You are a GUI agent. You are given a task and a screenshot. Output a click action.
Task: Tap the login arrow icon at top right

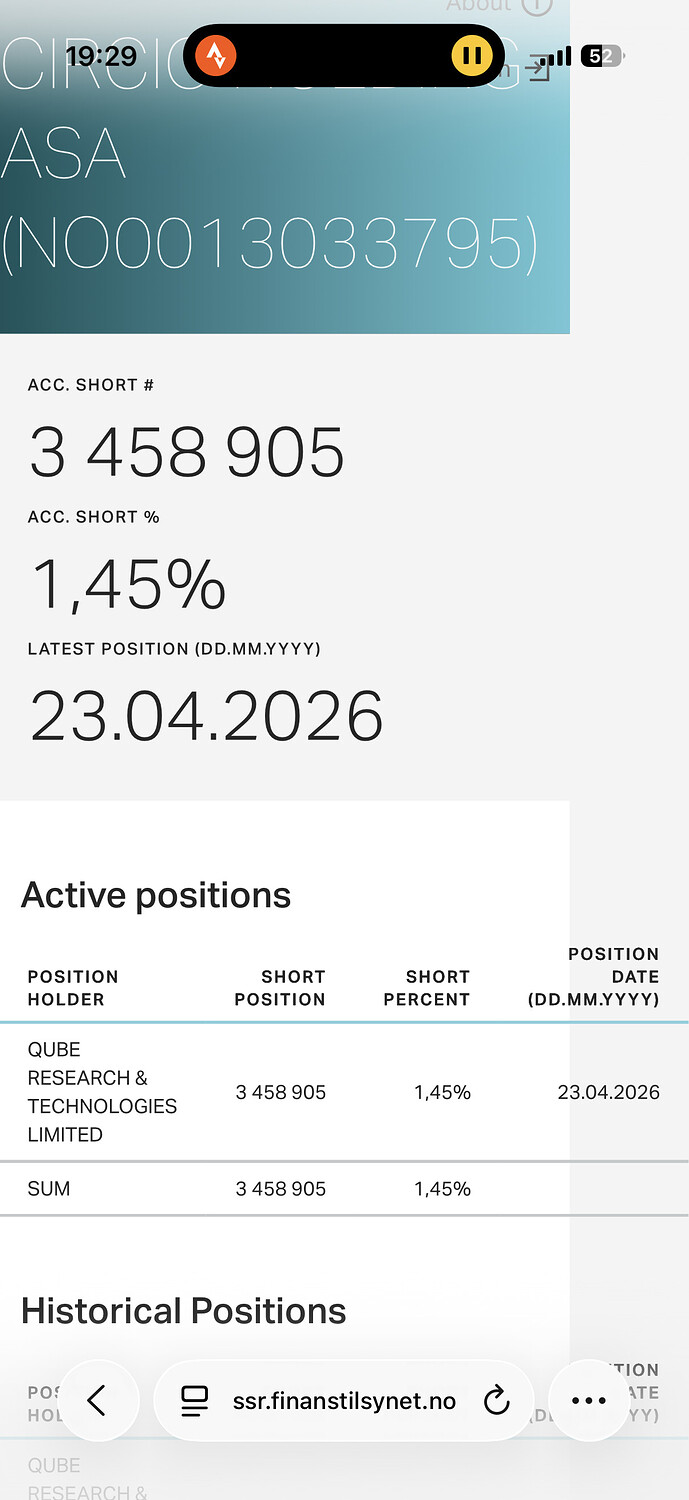click(x=540, y=70)
